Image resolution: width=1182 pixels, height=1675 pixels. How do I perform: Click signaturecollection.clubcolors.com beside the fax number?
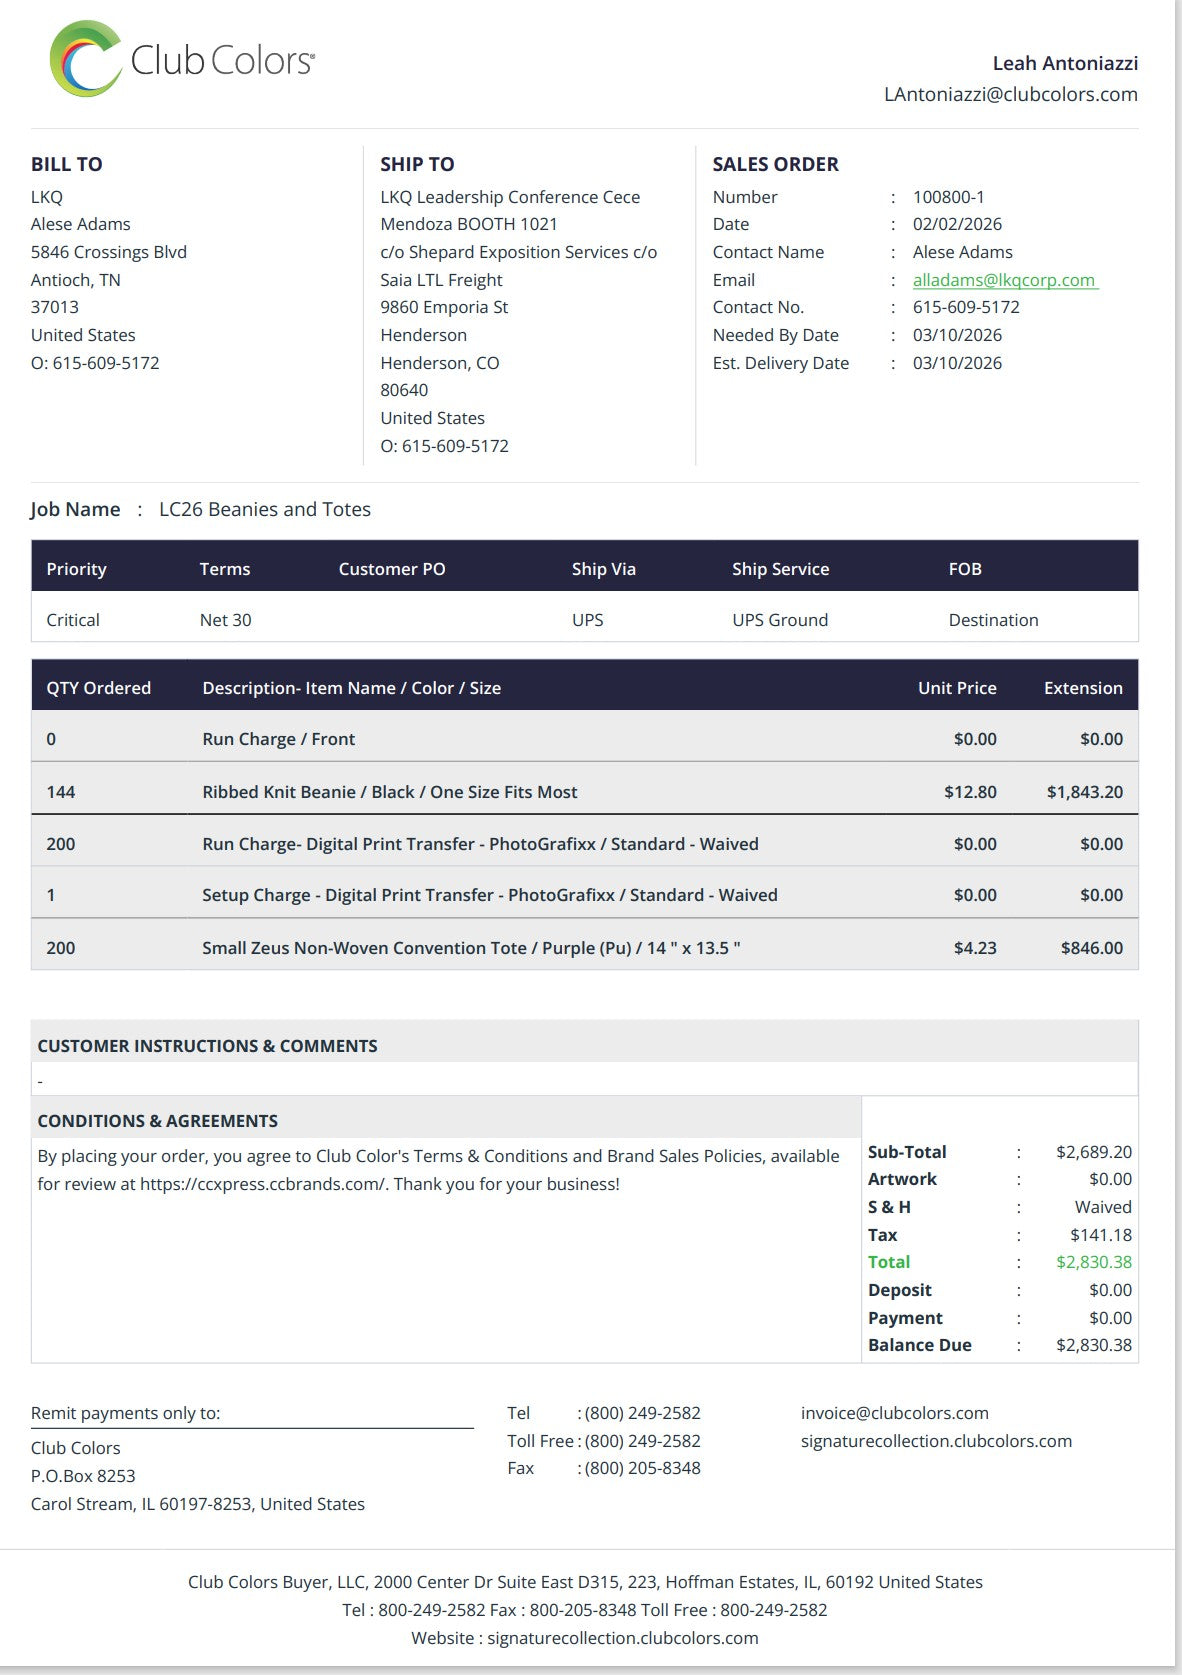pos(935,1441)
